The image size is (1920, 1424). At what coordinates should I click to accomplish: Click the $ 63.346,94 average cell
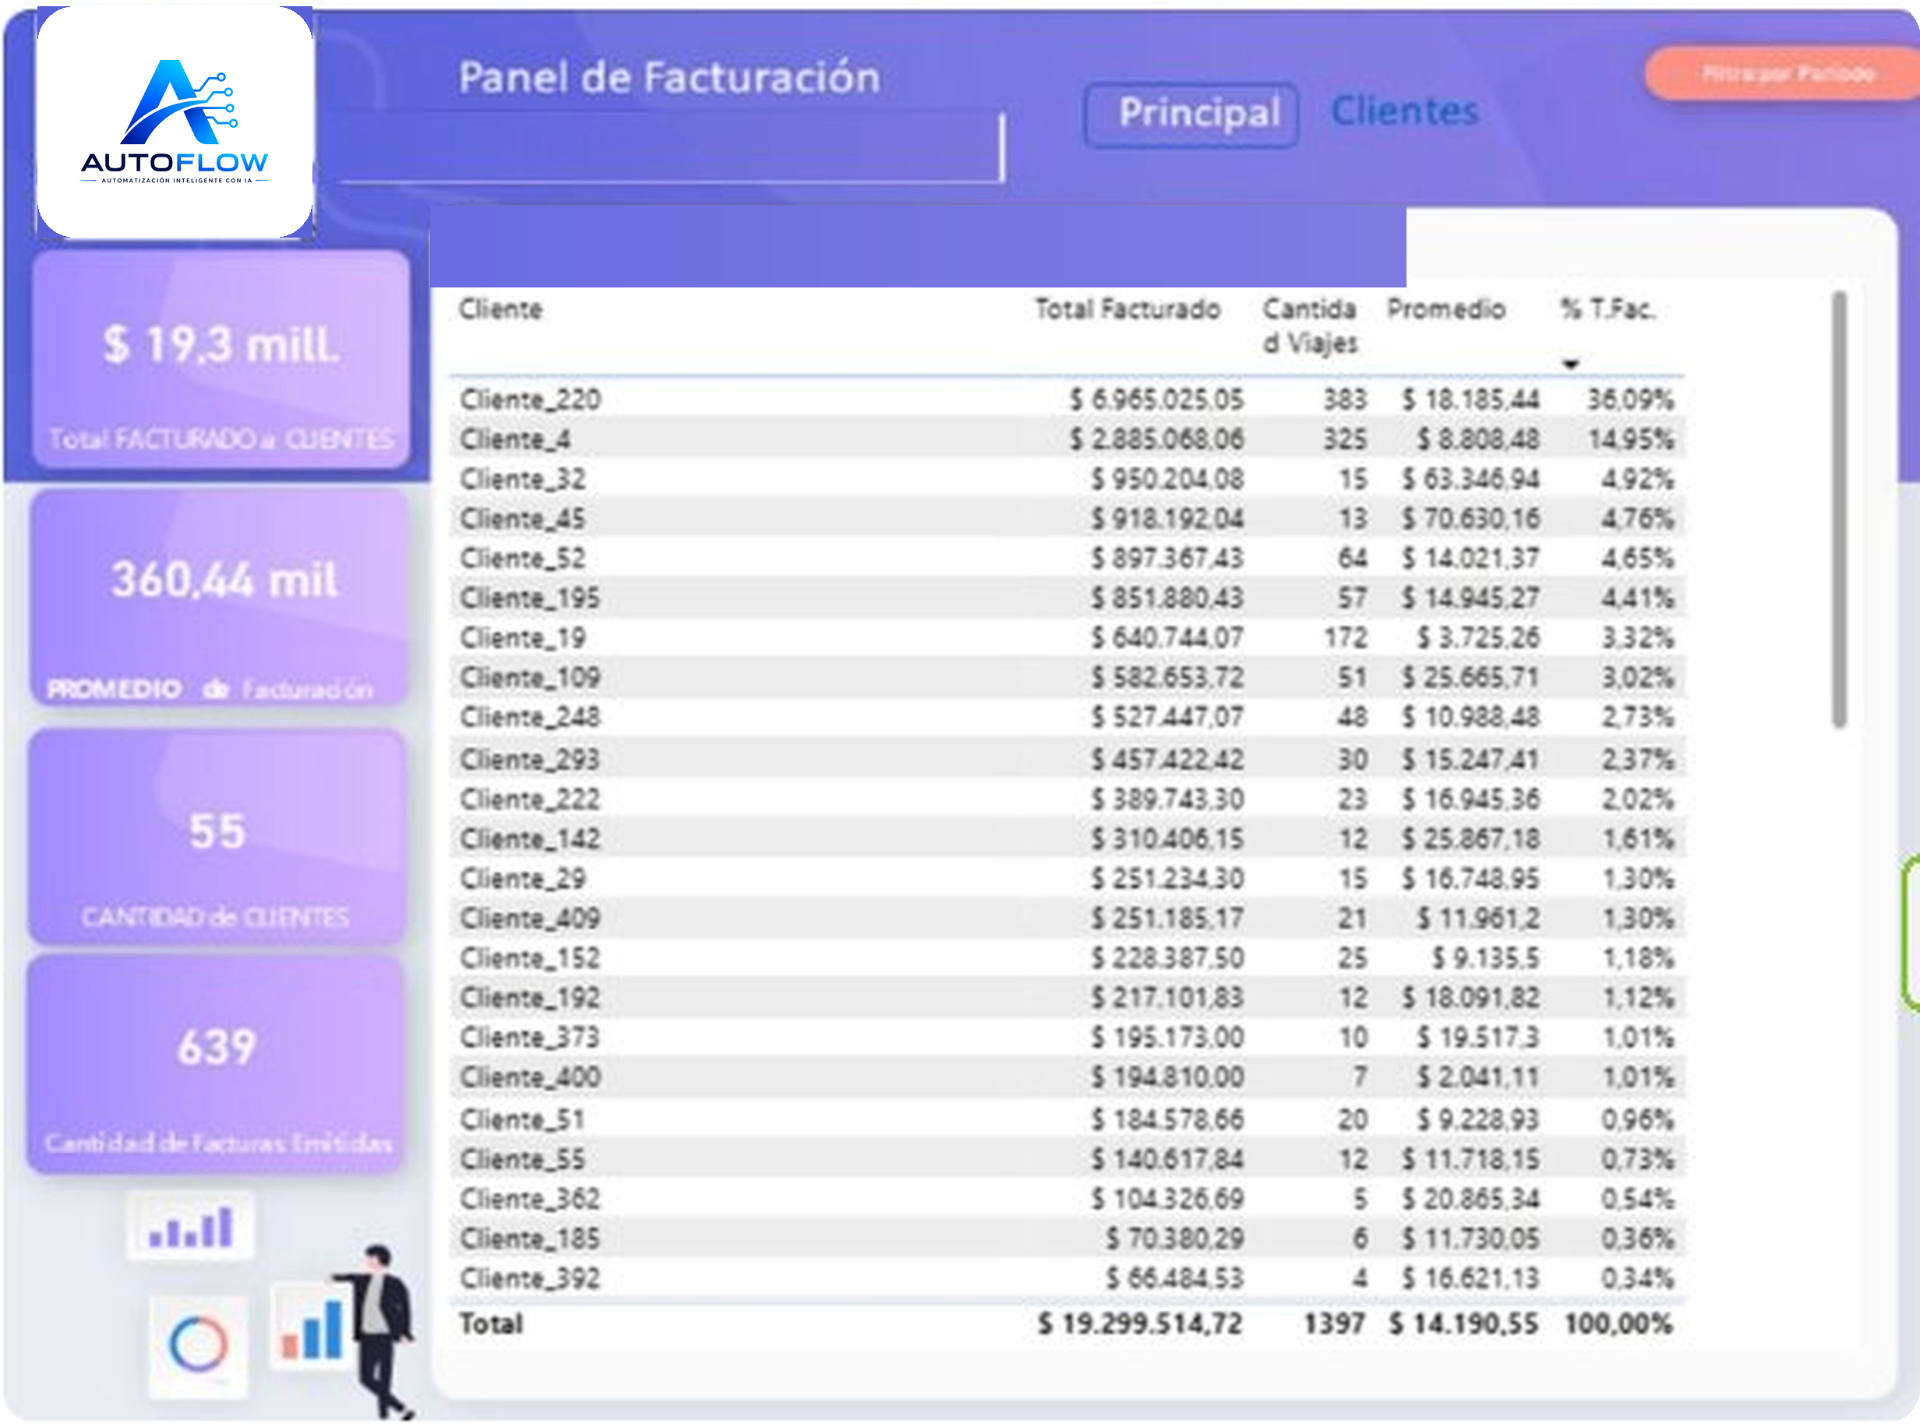(x=1470, y=479)
